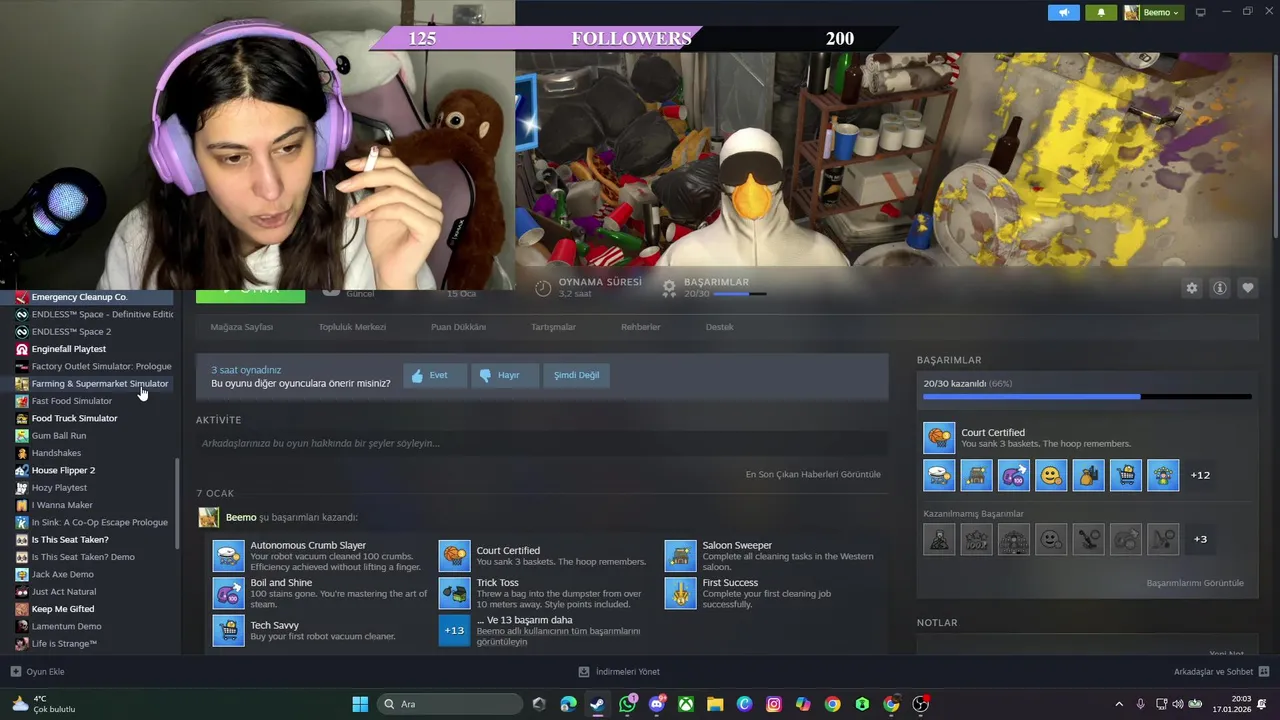The image size is (1280, 720).
Task: Open the Topluluk Merkezi tab
Action: coord(352,327)
